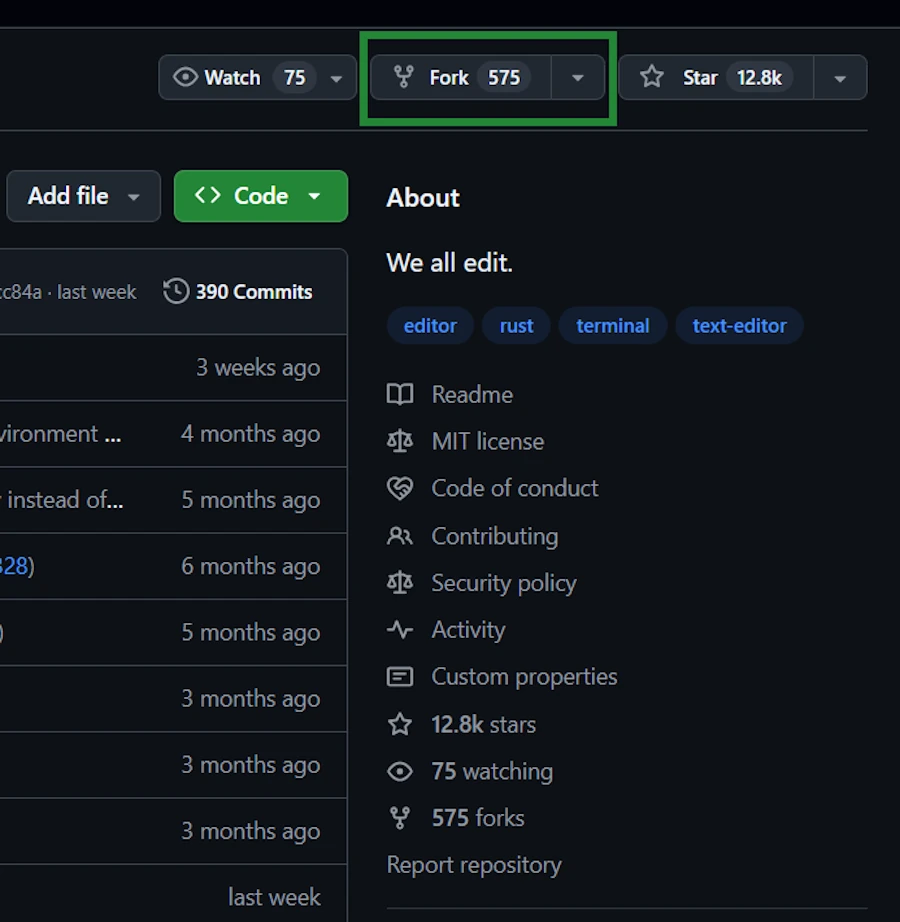This screenshot has width=900, height=922.
Task: Click the Report repository link
Action: [474, 865]
